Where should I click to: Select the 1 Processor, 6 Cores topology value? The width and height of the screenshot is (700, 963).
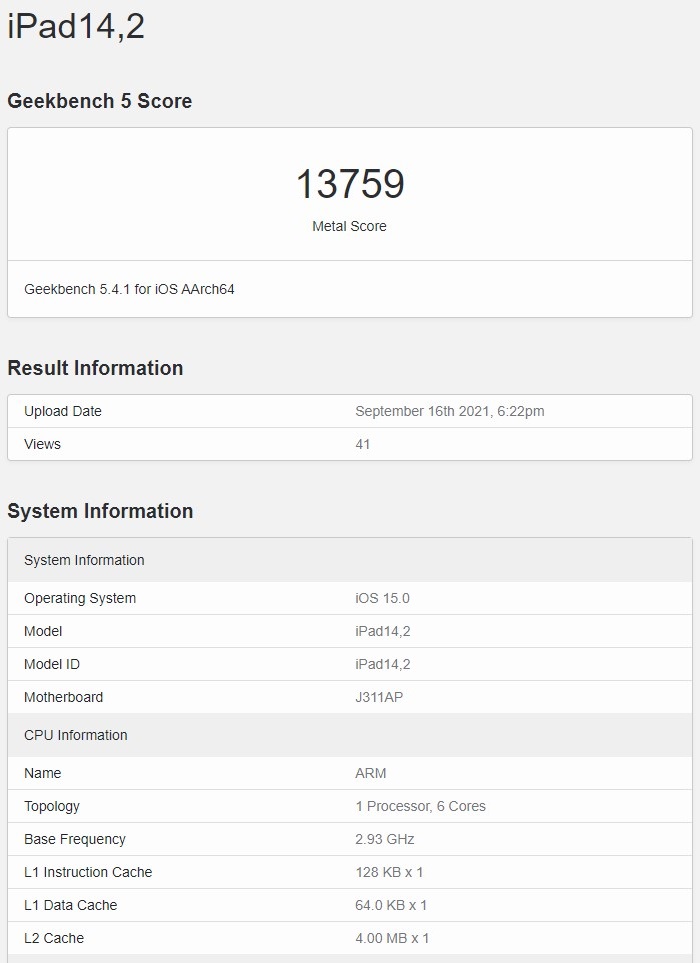coord(420,806)
